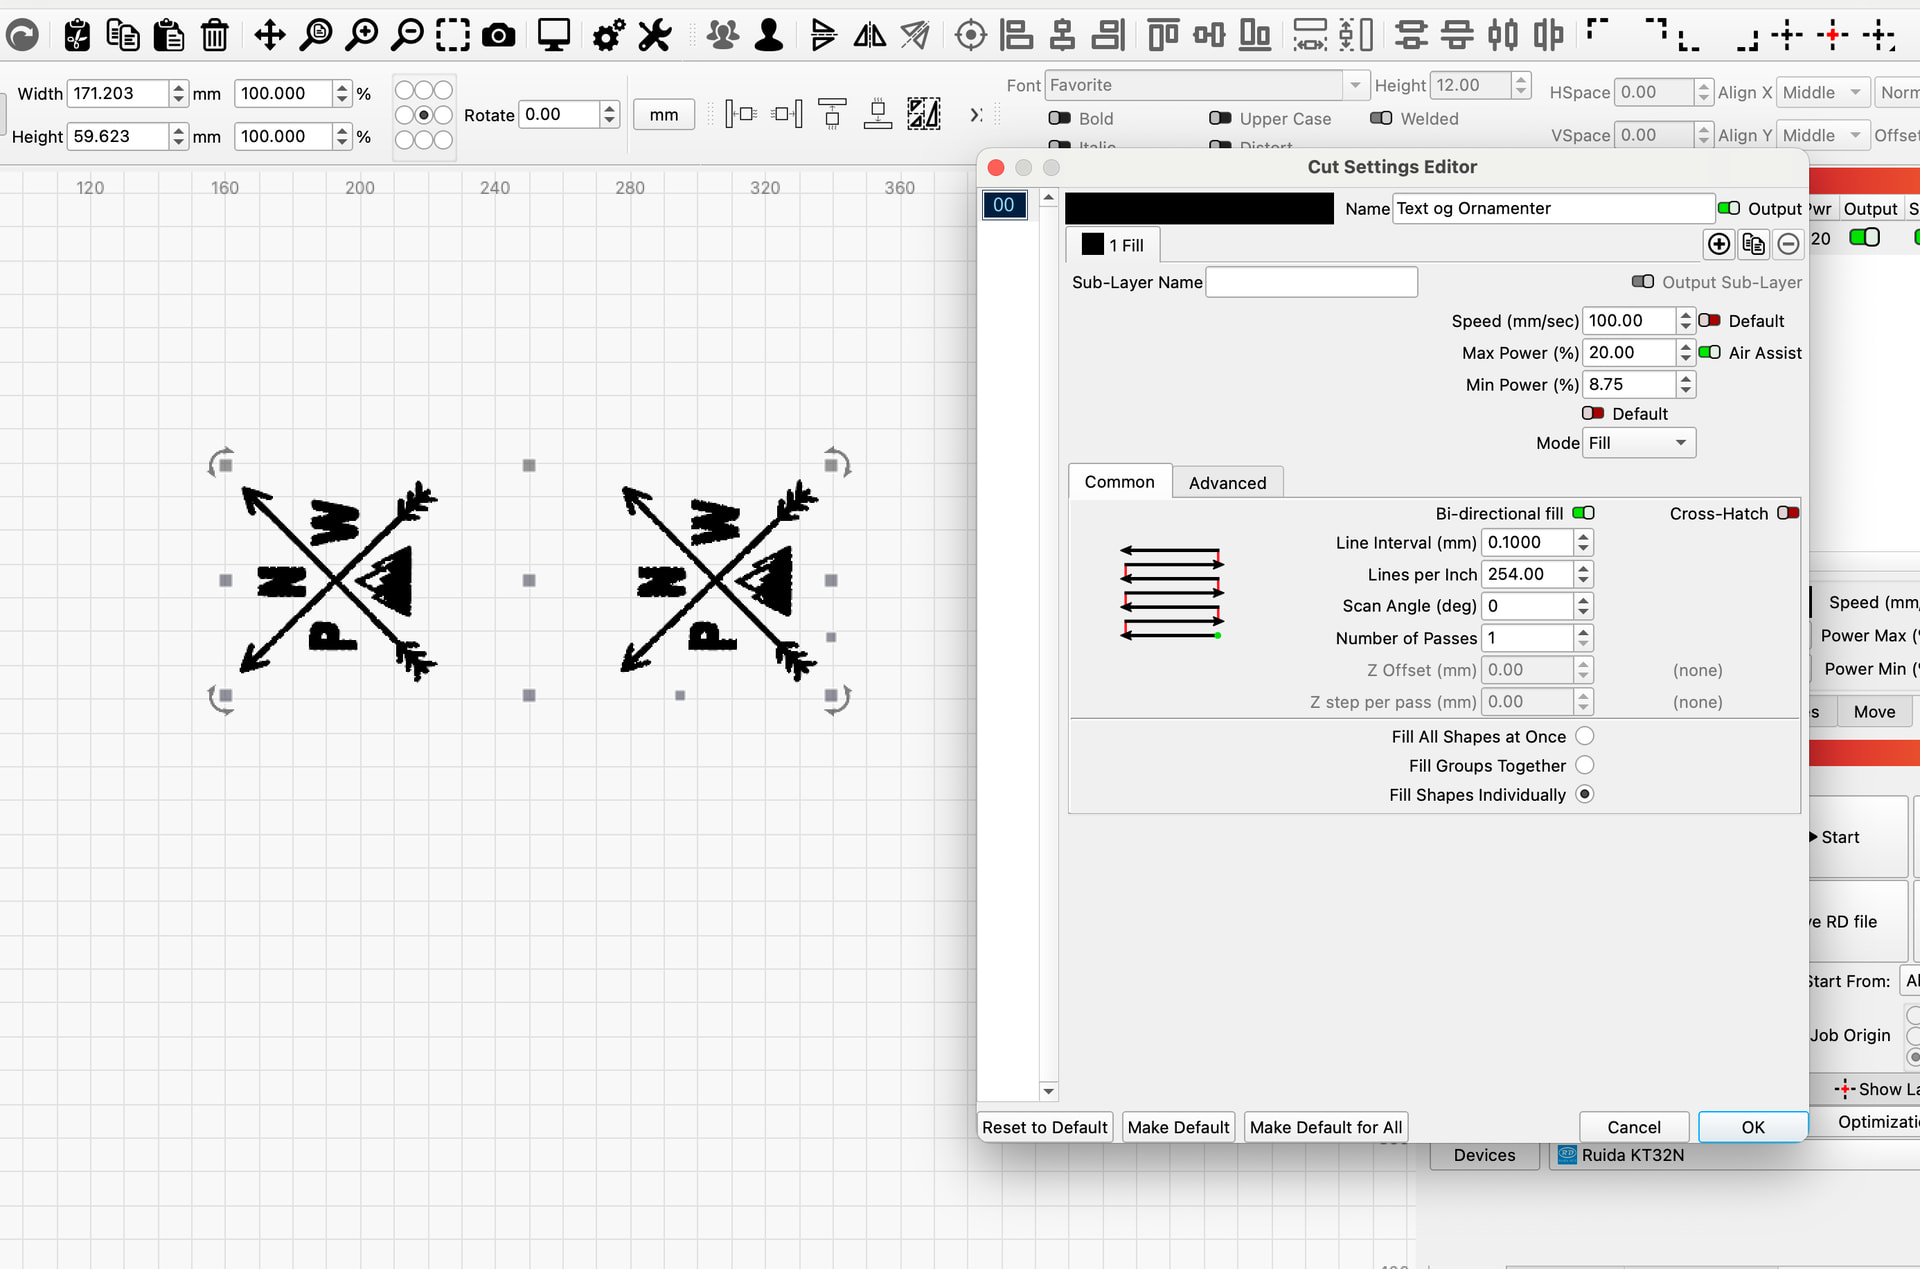Click the preview monitor icon

[x=553, y=36]
